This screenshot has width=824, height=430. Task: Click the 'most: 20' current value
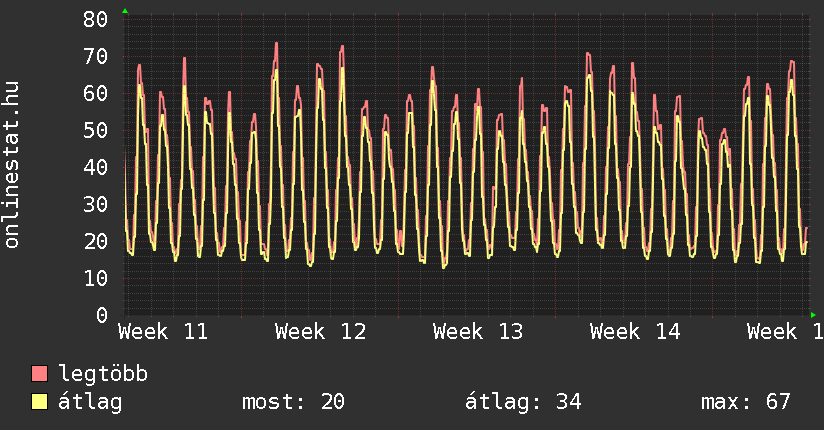tap(293, 403)
